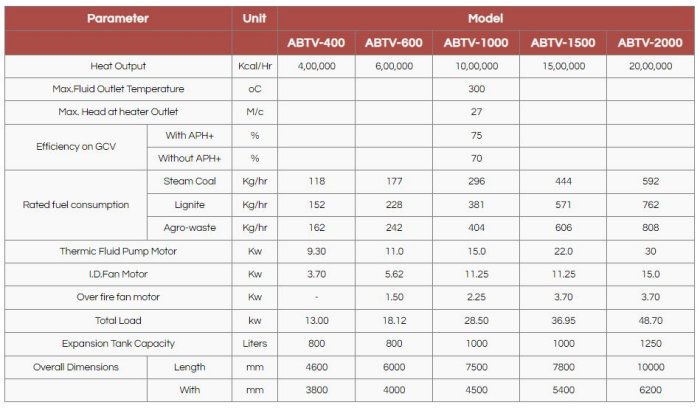Select the Agro-waste value 808

tap(650, 228)
